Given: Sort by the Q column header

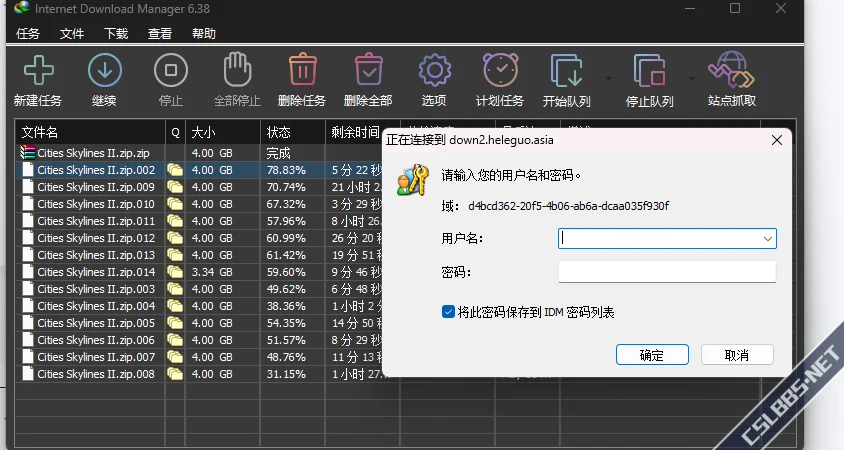Looking at the screenshot, I should point(175,132).
